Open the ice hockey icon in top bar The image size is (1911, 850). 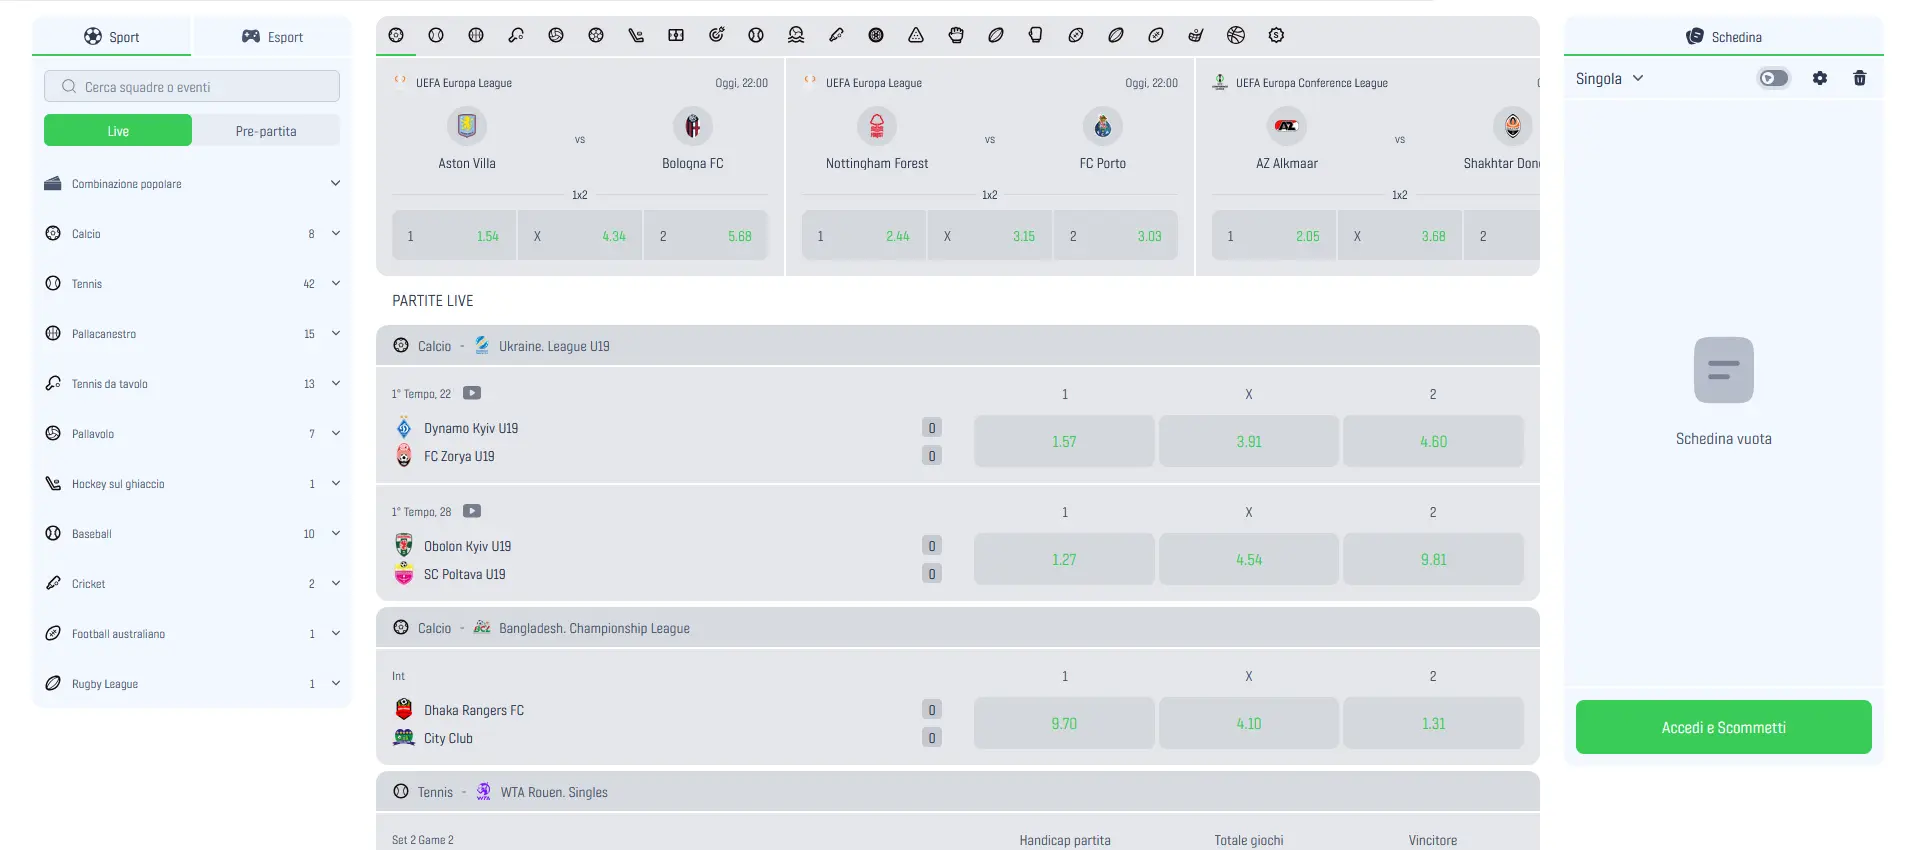point(636,35)
